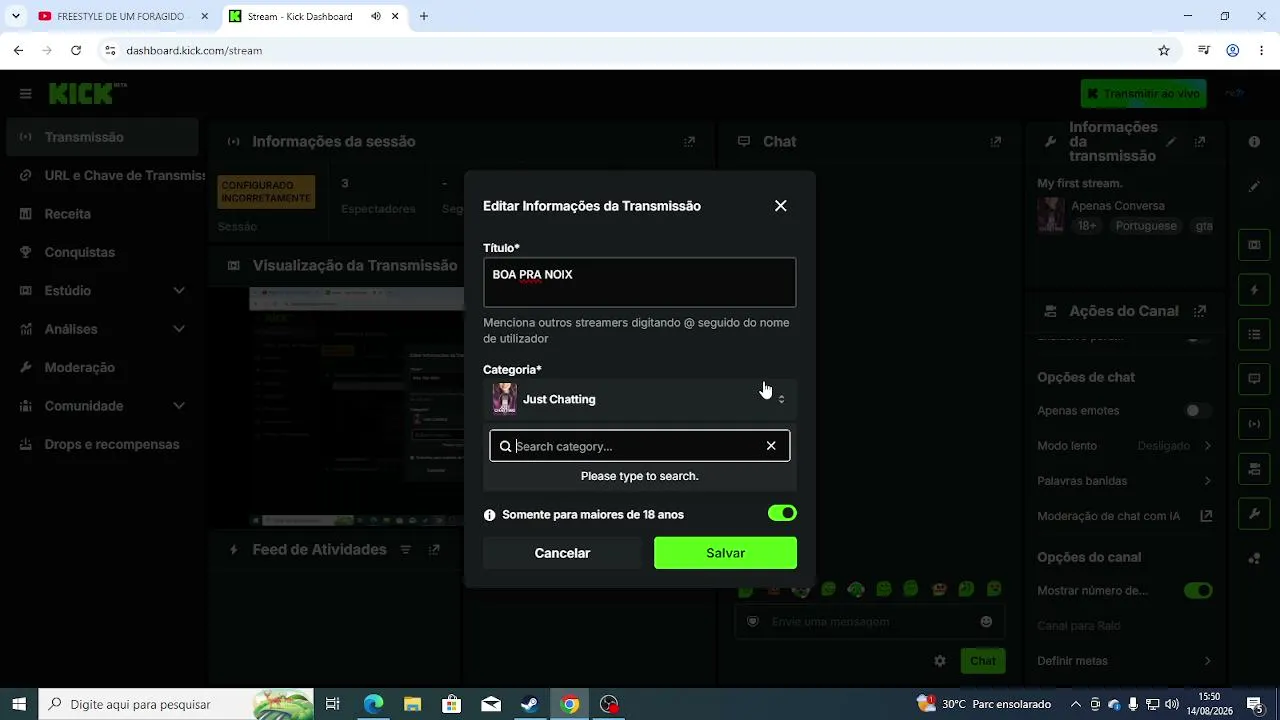
Task: Filter the Feed de Atividades
Action: coord(406,550)
